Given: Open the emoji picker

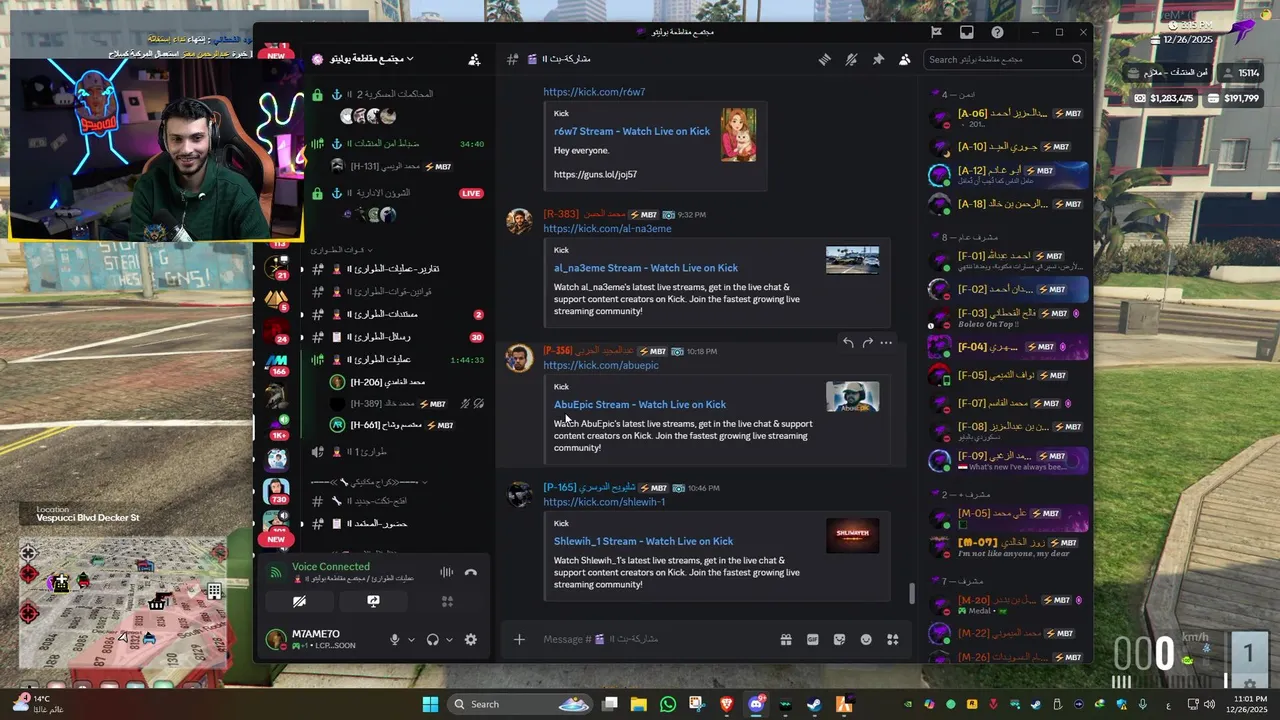Looking at the screenshot, I should point(866,639).
